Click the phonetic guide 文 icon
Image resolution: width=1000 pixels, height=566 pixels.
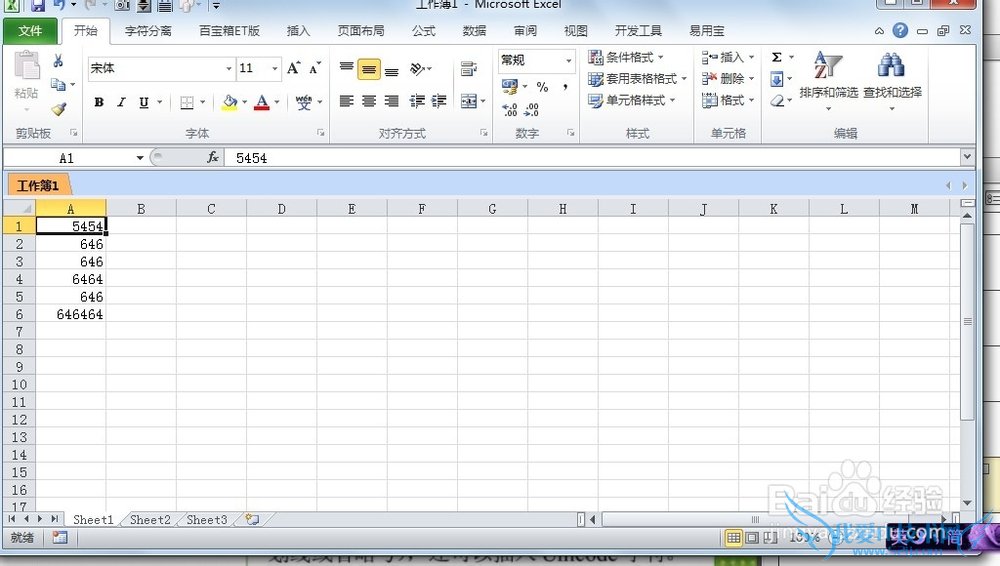tap(304, 102)
